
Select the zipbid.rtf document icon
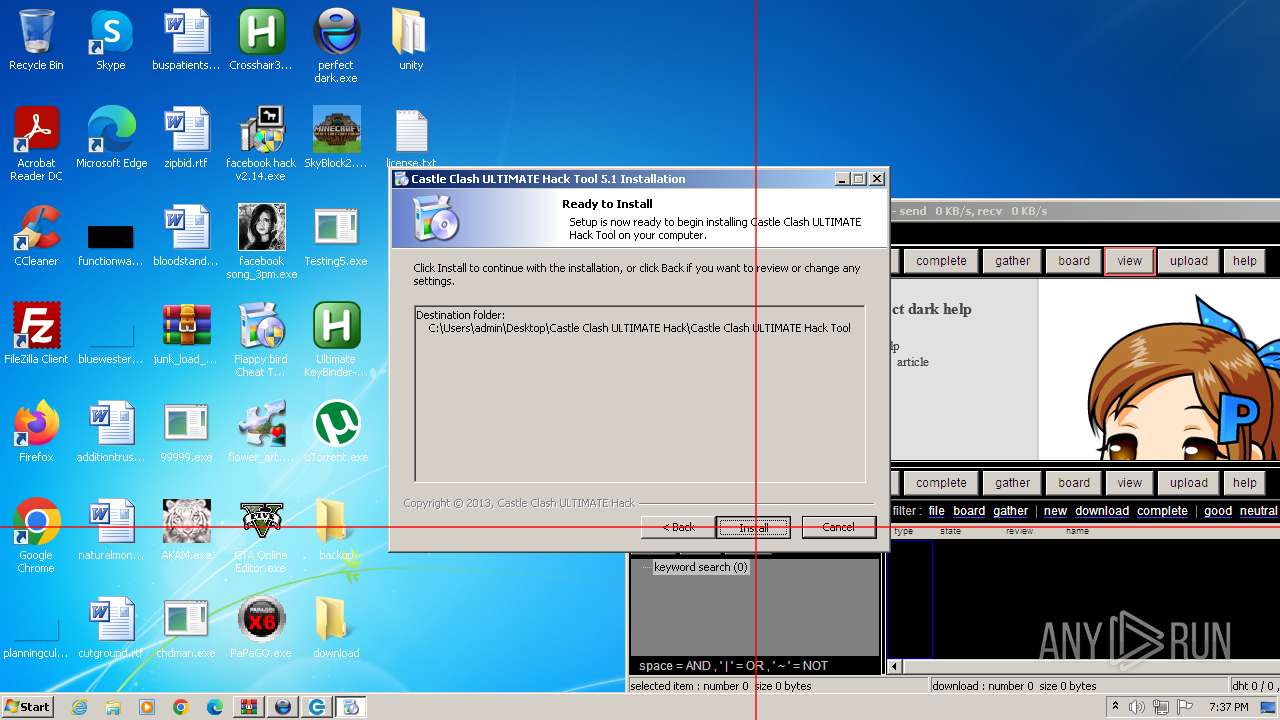pyautogui.click(x=186, y=138)
